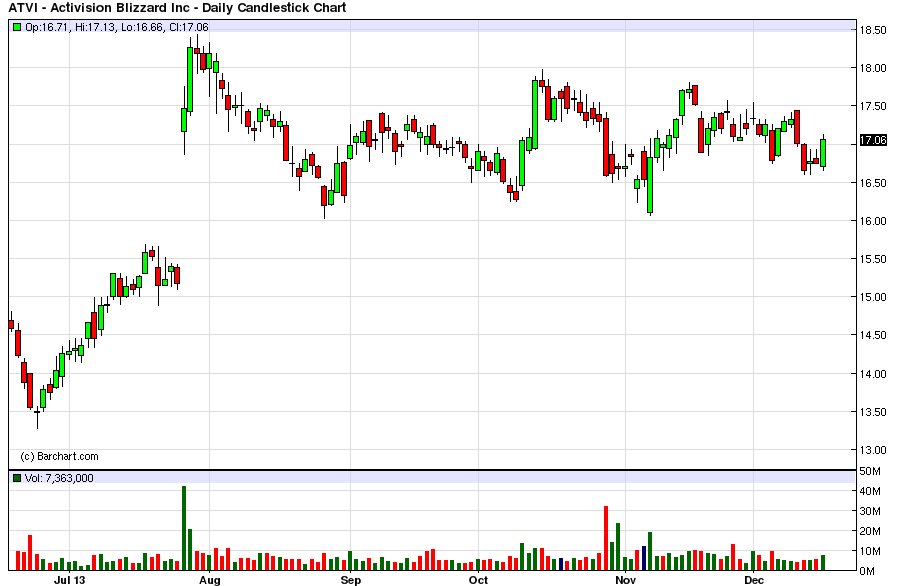The width and height of the screenshot is (899, 586).
Task: Click the 0M volume axis label
Action: click(868, 571)
